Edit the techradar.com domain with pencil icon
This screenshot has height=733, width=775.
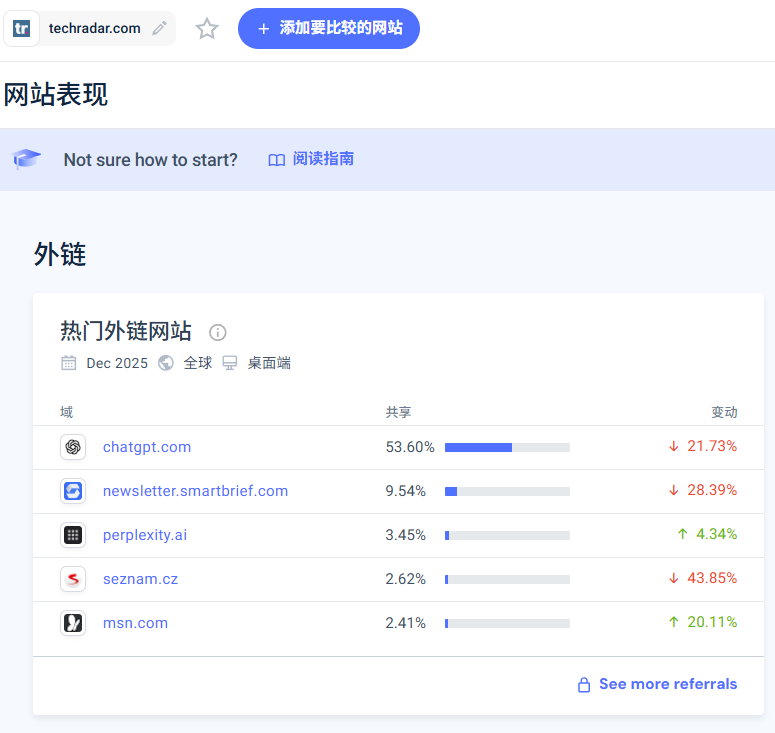pyautogui.click(x=159, y=28)
